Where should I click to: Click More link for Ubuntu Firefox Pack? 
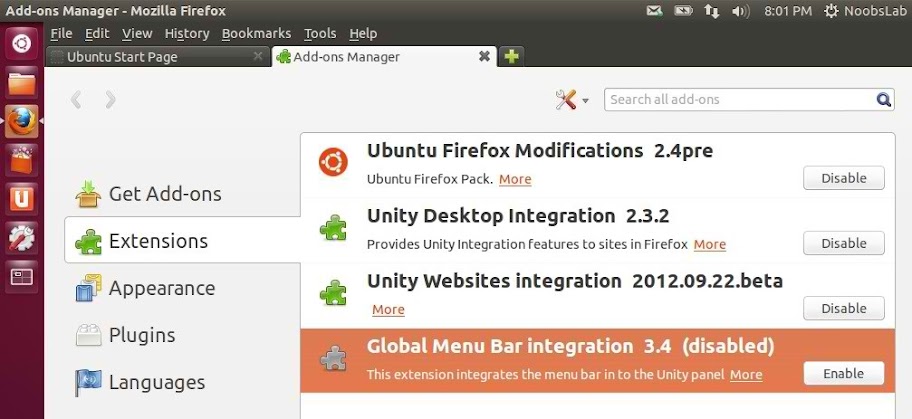(x=515, y=179)
